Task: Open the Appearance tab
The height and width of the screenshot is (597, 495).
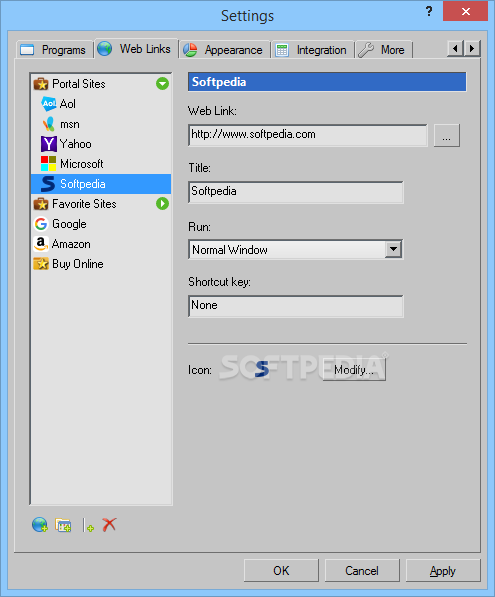Action: [225, 50]
